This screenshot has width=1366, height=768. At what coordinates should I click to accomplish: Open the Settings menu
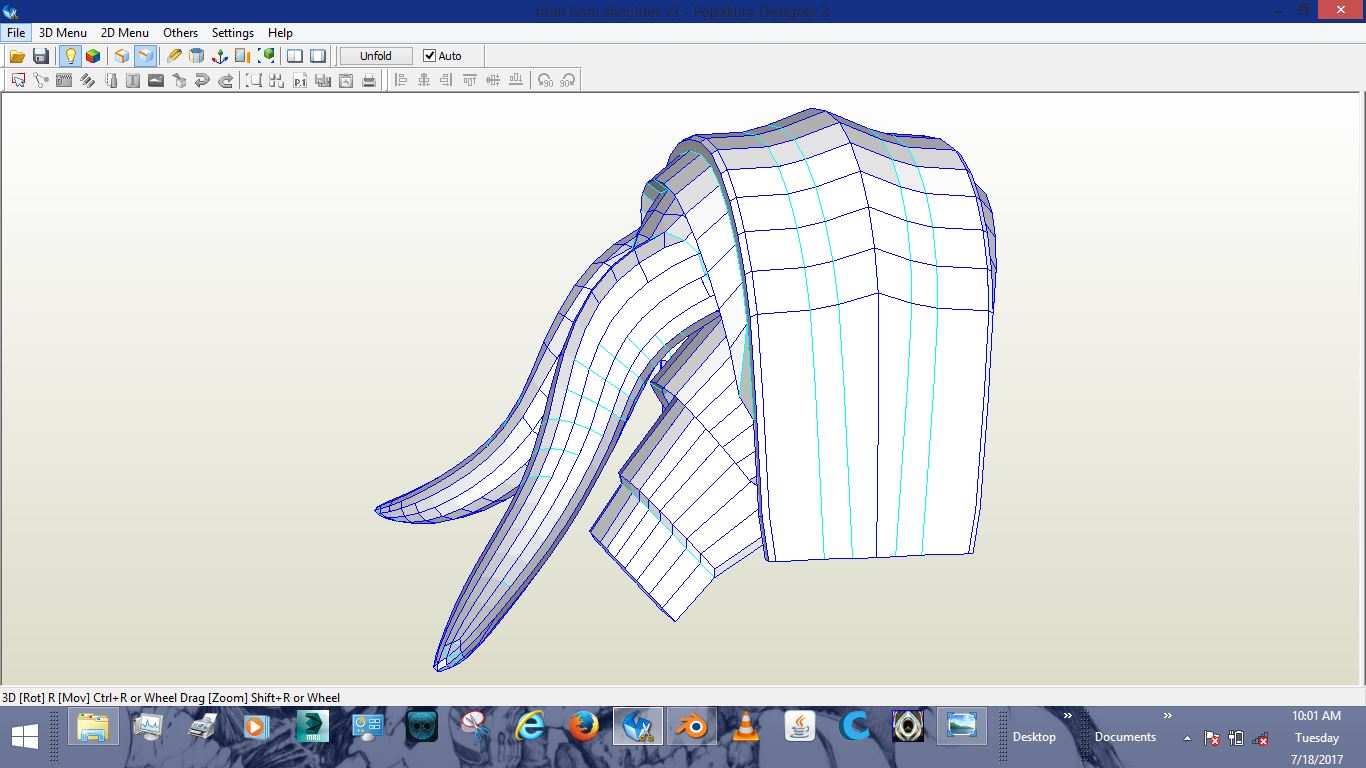tap(232, 32)
